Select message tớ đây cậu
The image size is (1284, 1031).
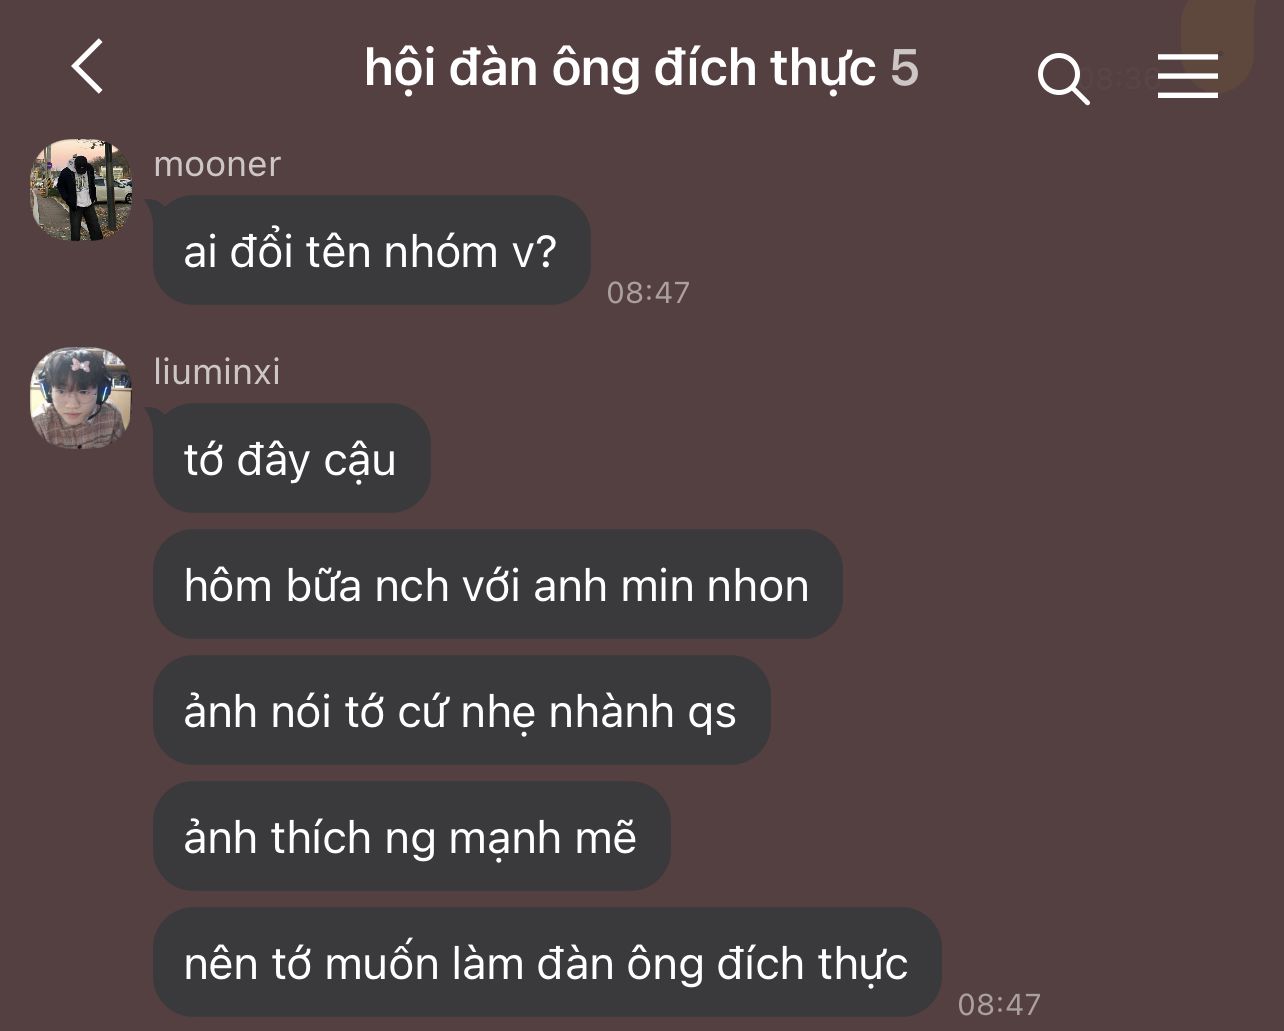[291, 458]
